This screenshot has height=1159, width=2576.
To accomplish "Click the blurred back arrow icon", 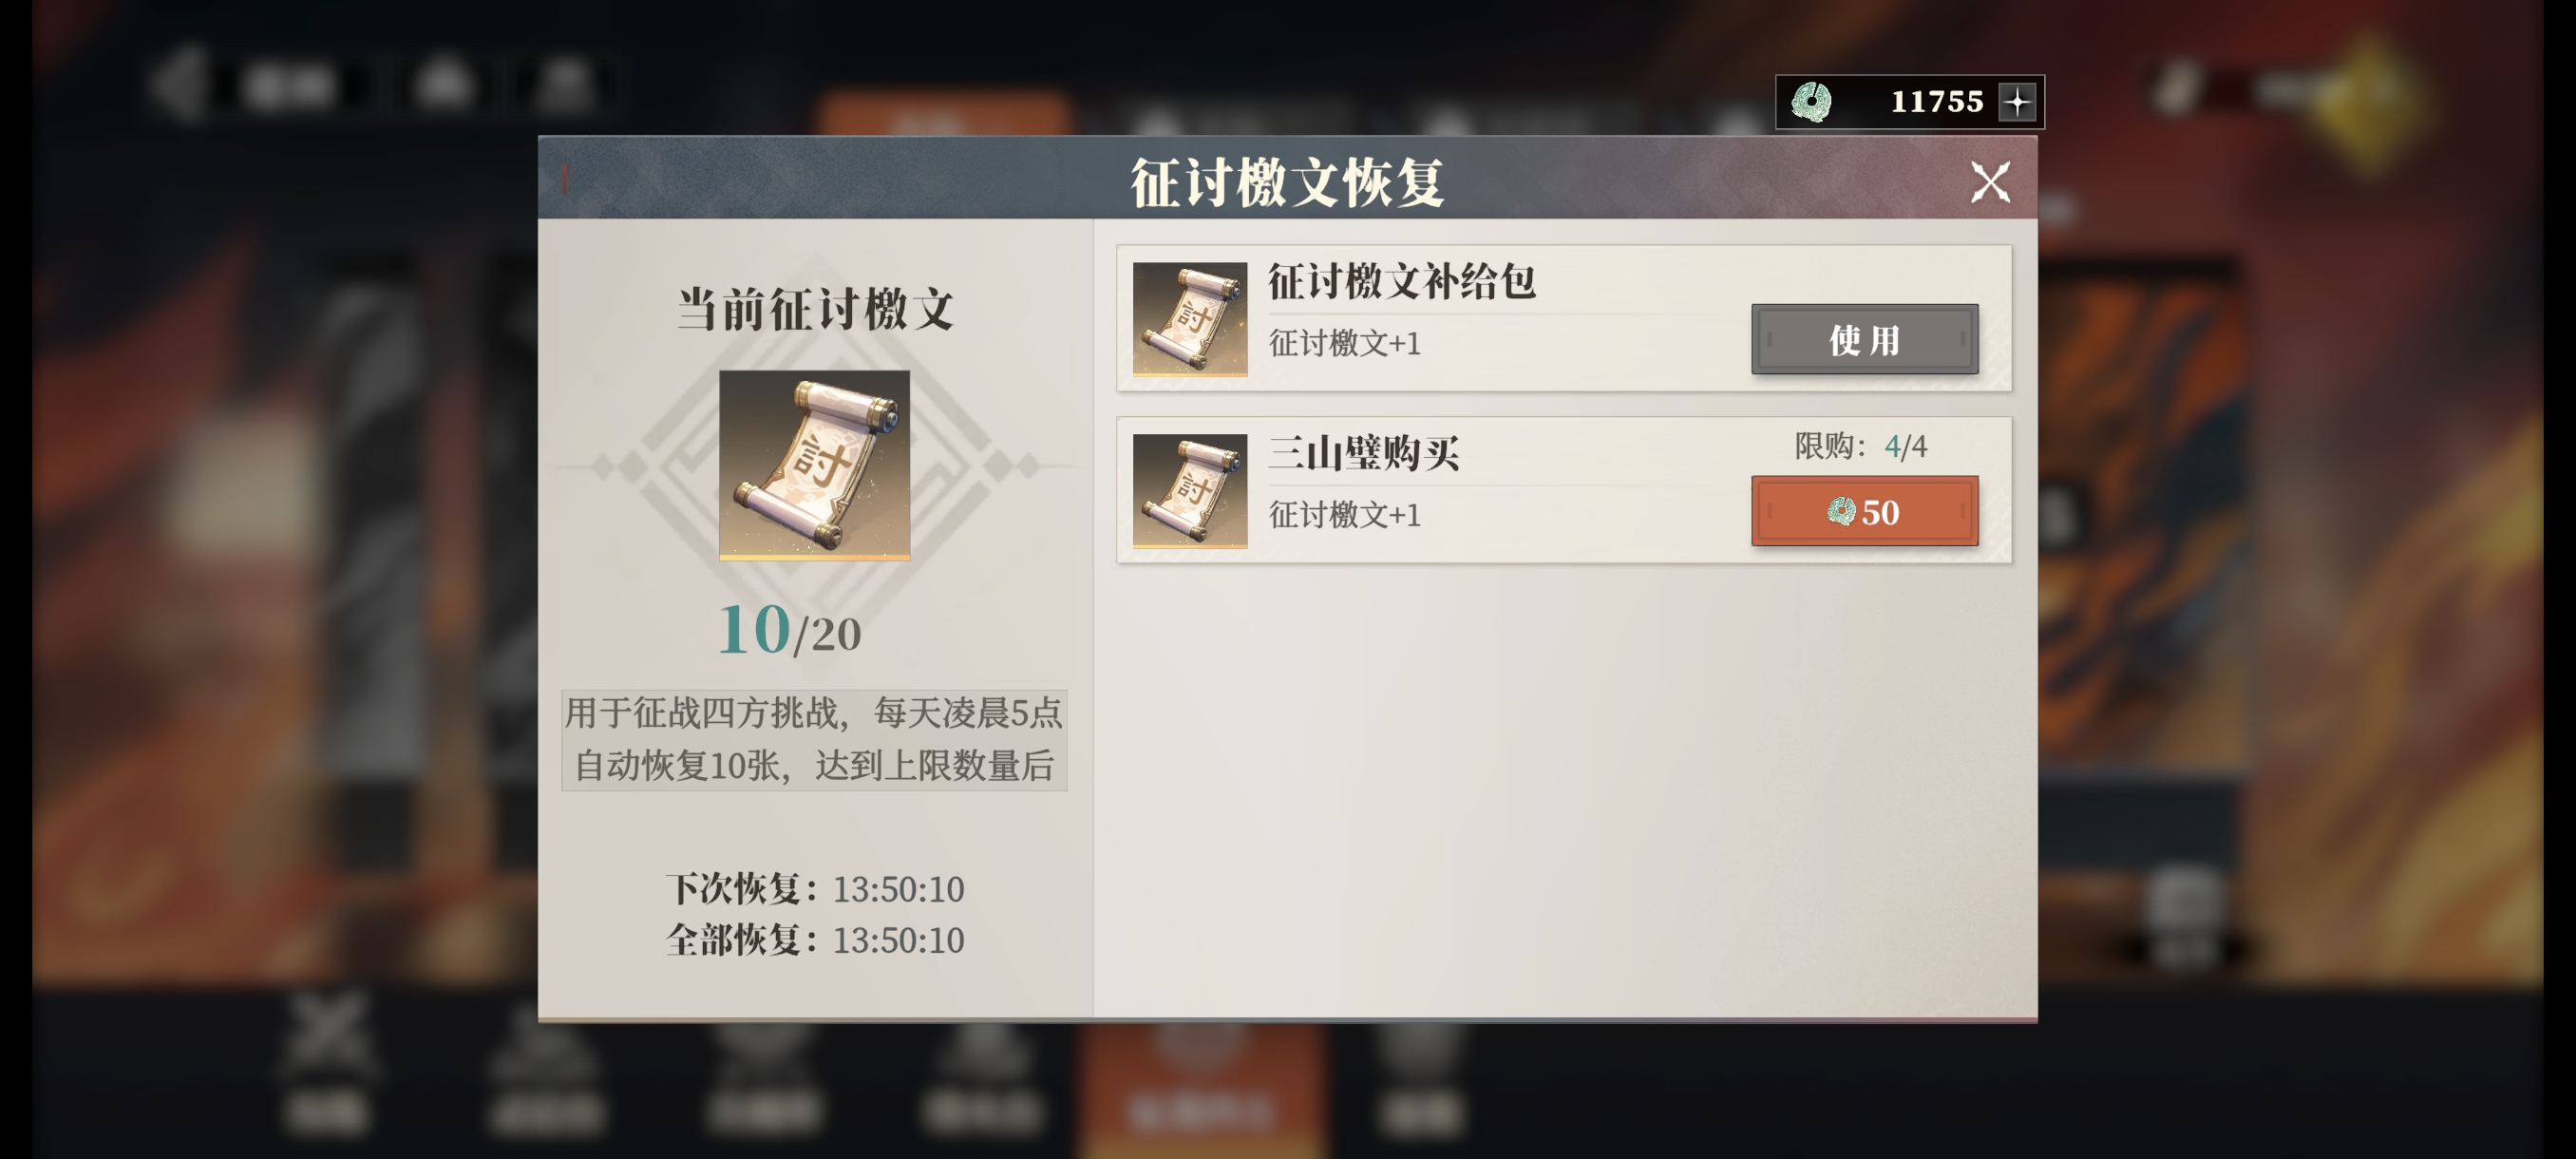I will point(180,85).
